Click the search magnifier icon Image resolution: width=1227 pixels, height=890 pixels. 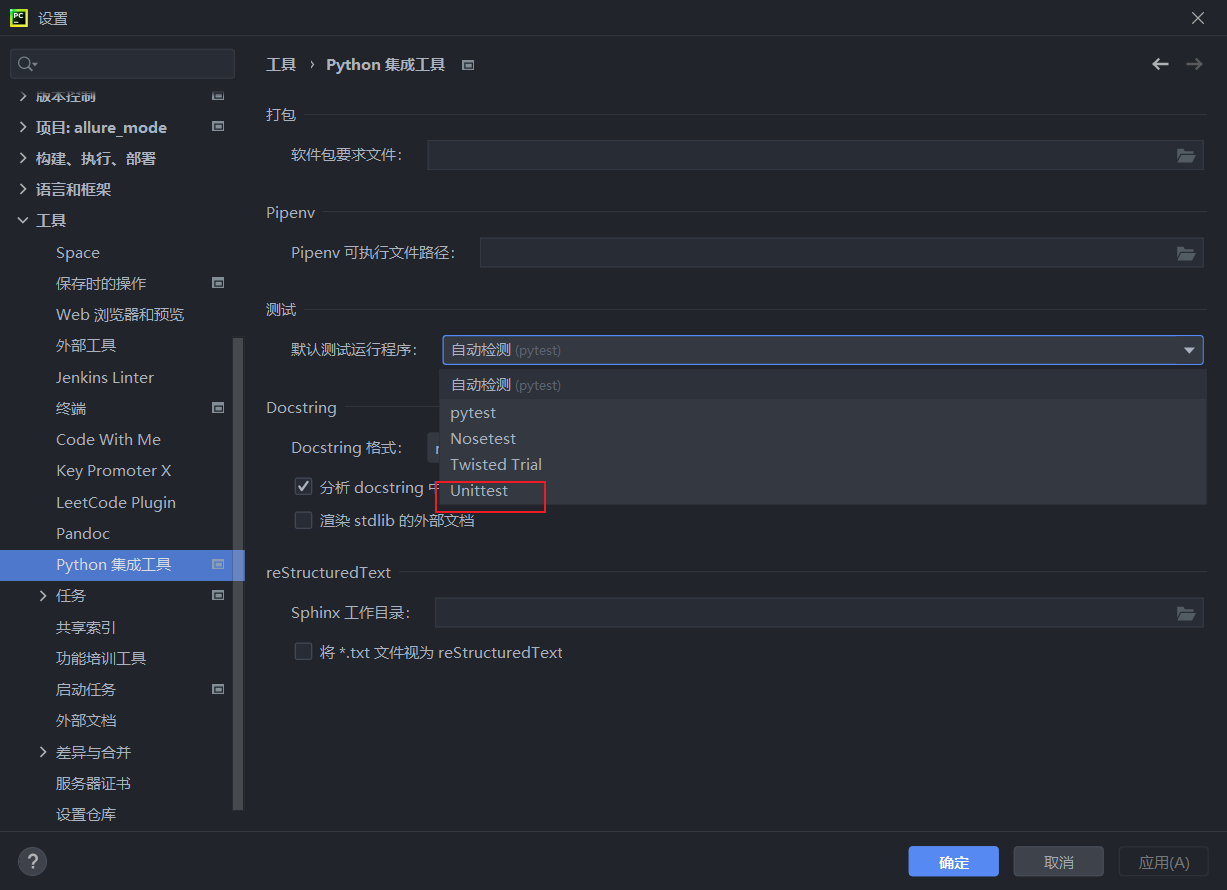pos(27,64)
